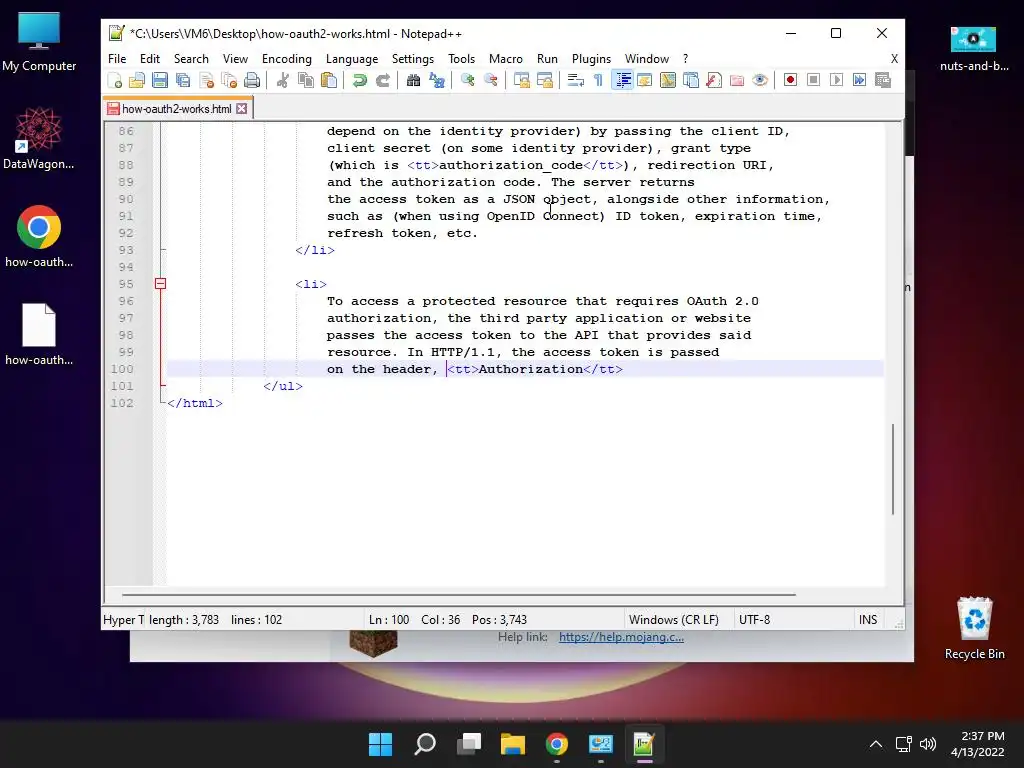
Task: Open the File menu
Action: coord(117,59)
